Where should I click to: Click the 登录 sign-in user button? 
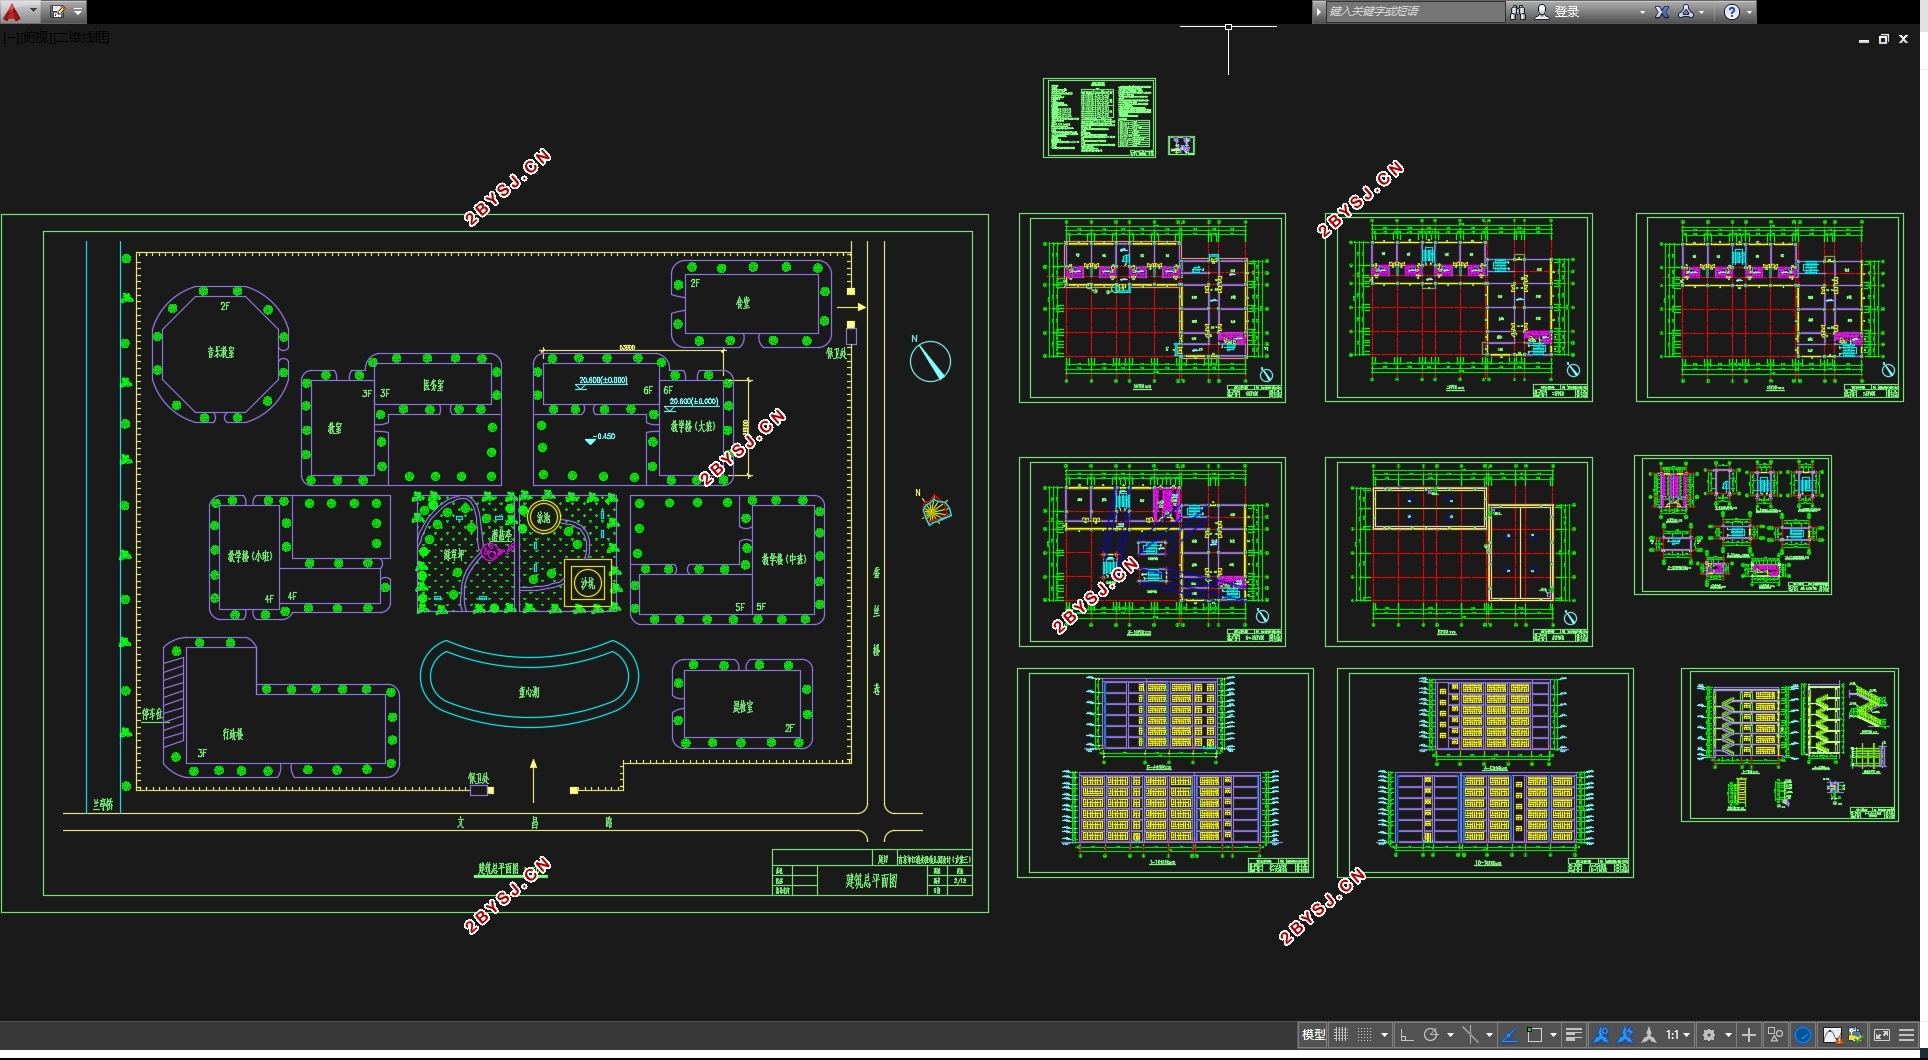click(x=1559, y=12)
